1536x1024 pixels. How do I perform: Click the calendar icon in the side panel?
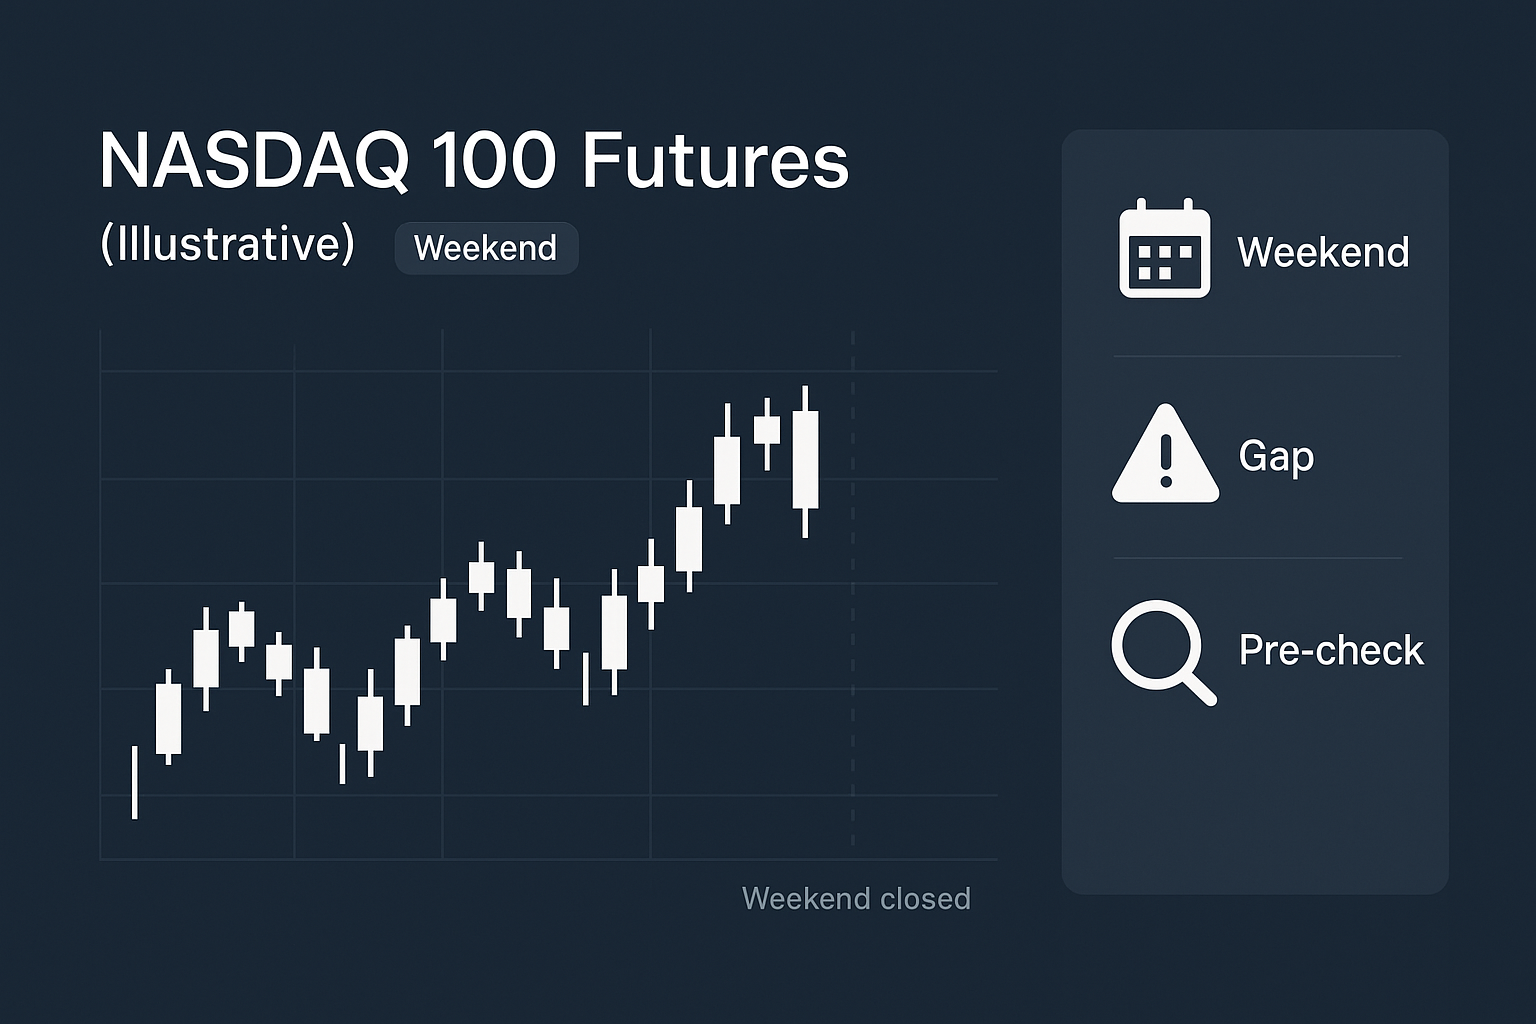coord(1164,249)
